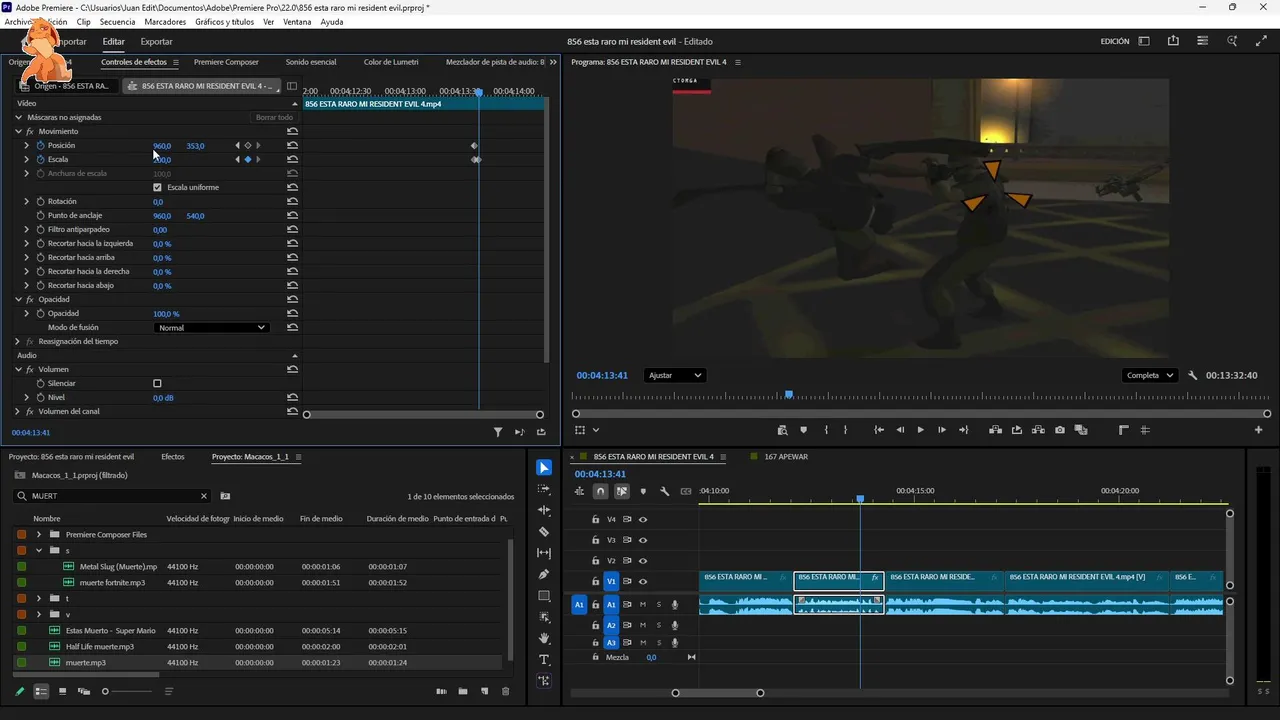Select the Hand tool
The image size is (1280, 720).
pos(544,638)
